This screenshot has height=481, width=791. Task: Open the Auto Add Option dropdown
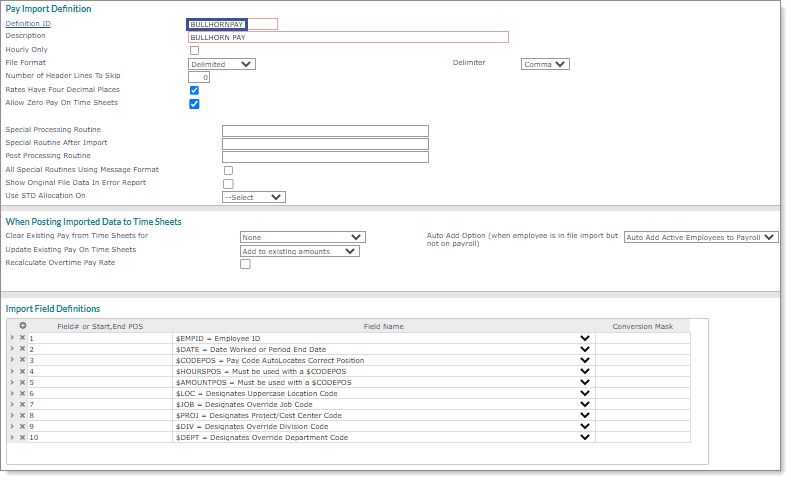coord(700,238)
